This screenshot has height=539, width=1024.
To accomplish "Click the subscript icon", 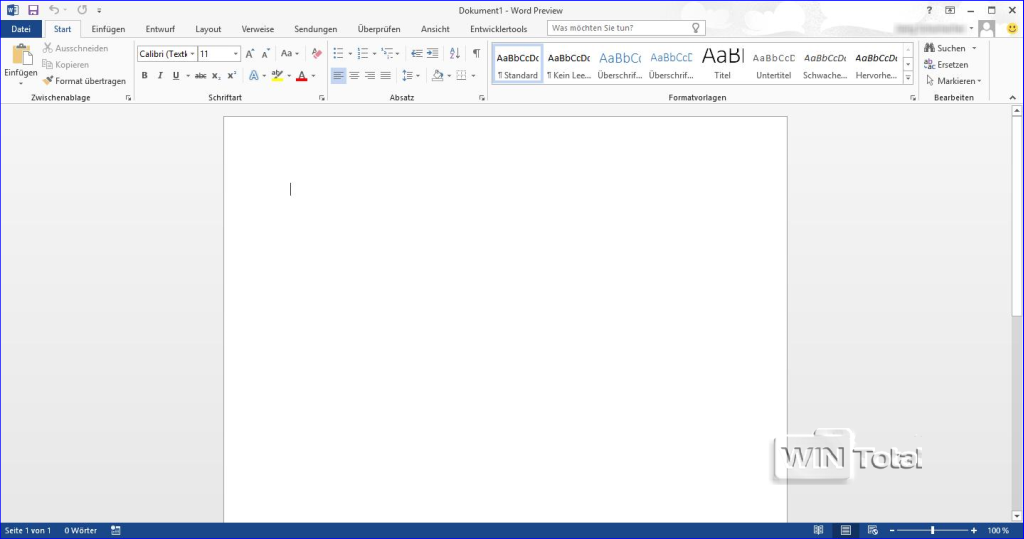I will [x=217, y=76].
